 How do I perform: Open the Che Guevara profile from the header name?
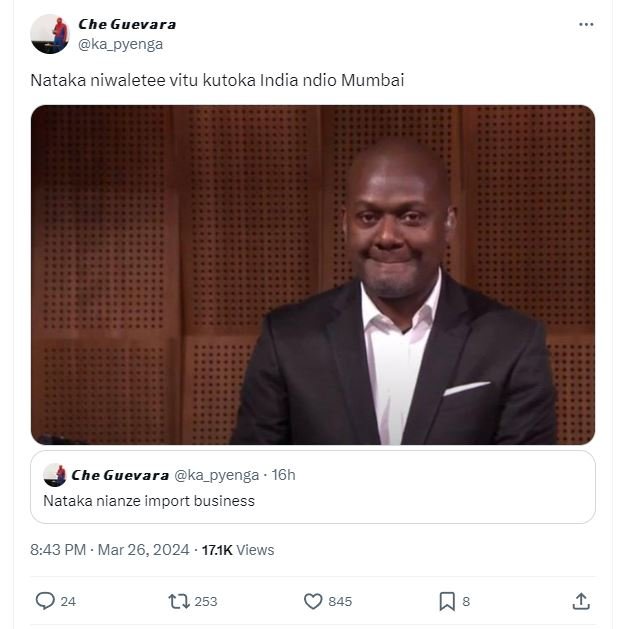tap(127, 24)
